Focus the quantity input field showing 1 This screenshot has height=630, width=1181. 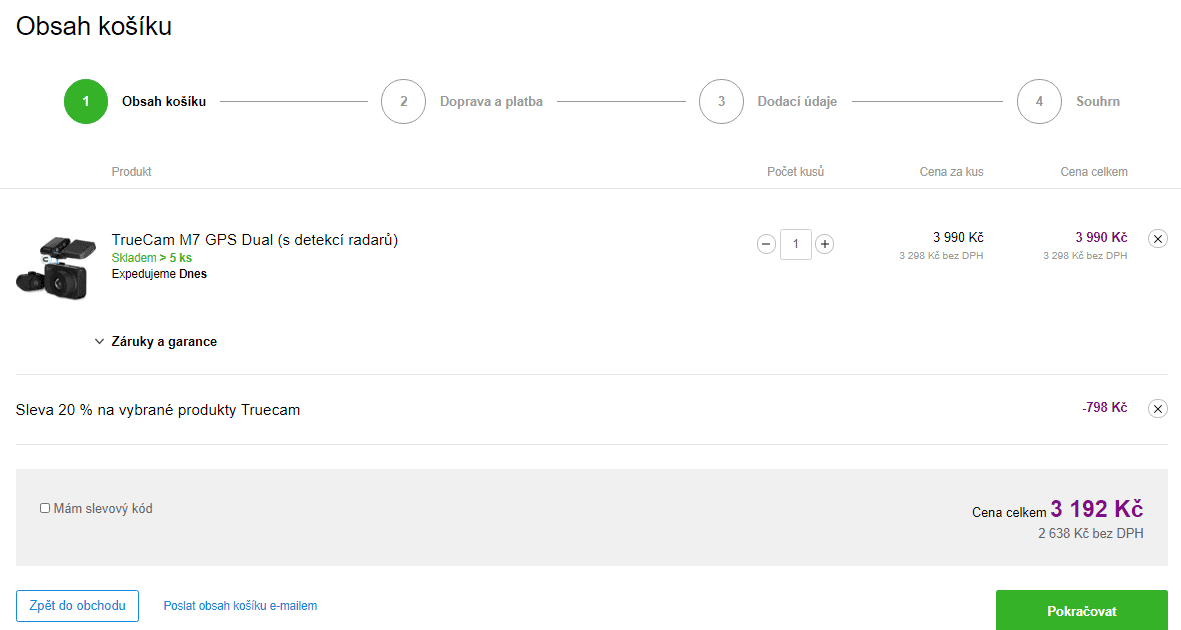coord(795,244)
